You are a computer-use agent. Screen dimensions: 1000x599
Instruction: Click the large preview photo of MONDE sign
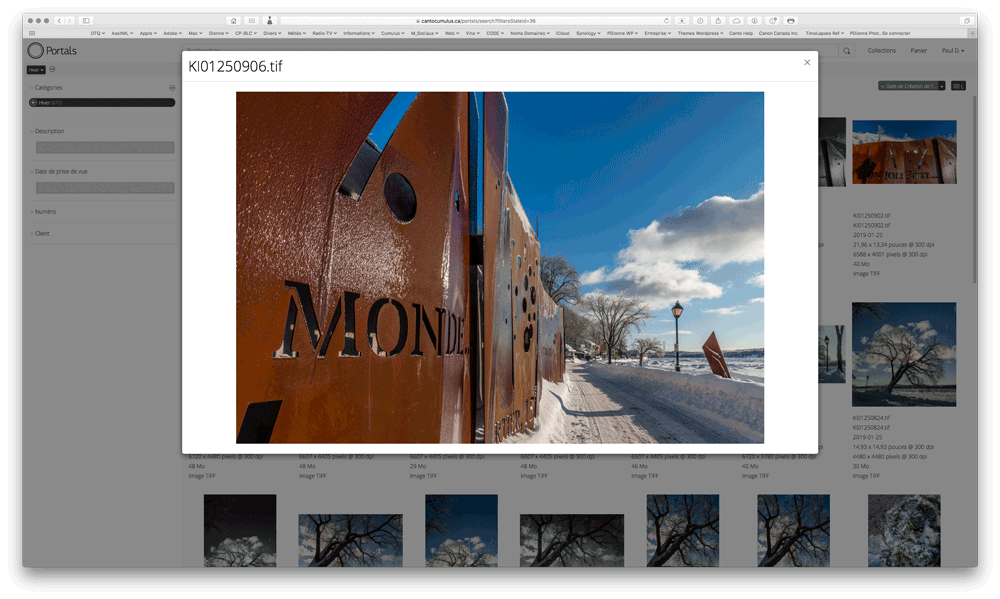point(500,267)
